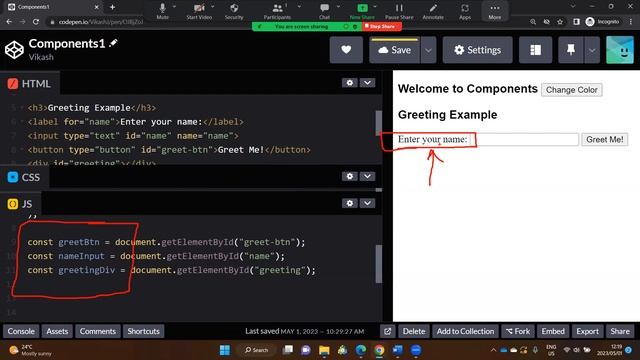Open mute audio options arrow in Zoom
Viewport: 640px width, 360px height.
pos(174,7)
